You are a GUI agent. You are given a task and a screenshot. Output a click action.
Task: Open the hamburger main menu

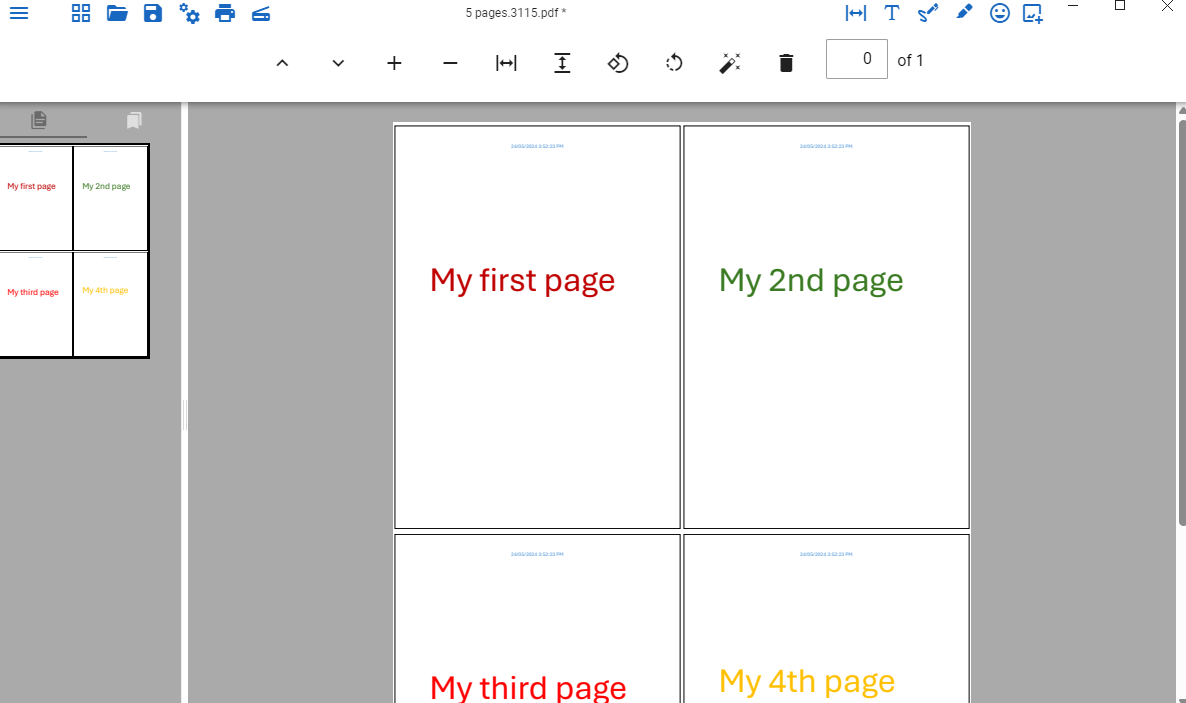click(x=19, y=14)
